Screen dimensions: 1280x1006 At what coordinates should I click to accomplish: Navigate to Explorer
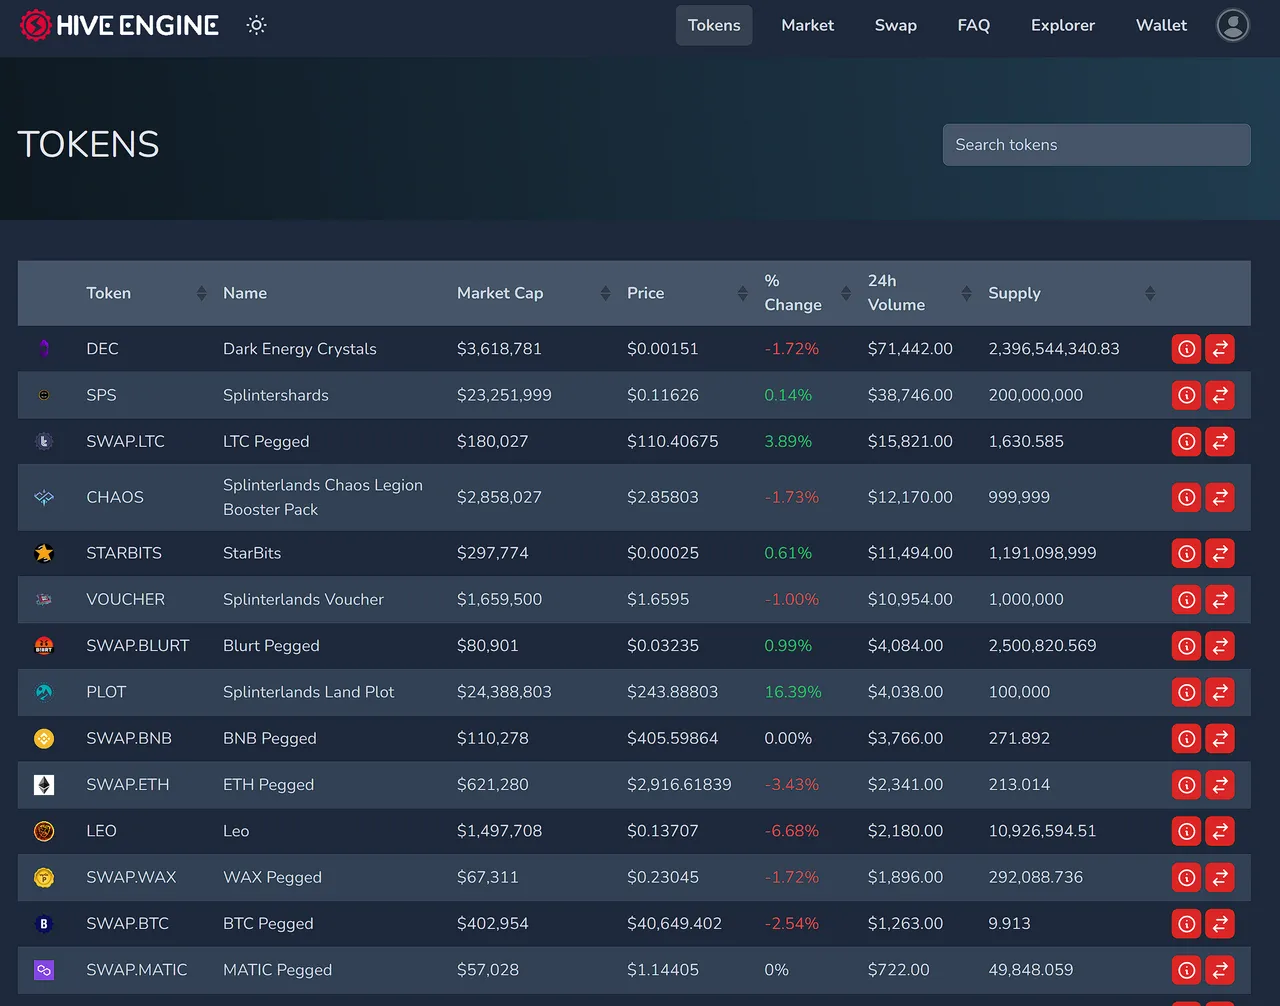(1062, 25)
